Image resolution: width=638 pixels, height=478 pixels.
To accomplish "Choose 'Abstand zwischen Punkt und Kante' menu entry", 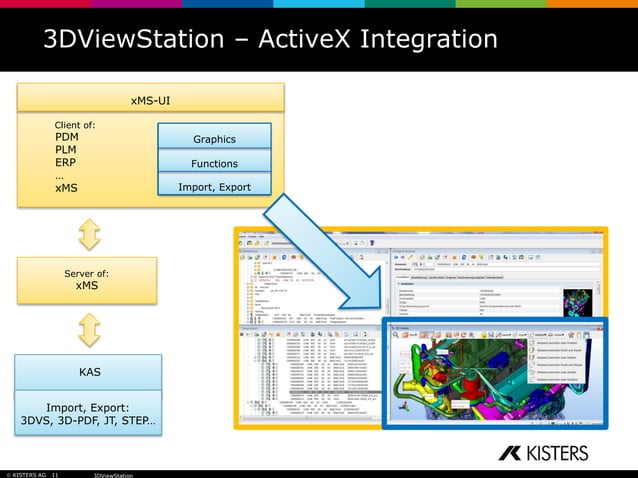I will 555,350.
